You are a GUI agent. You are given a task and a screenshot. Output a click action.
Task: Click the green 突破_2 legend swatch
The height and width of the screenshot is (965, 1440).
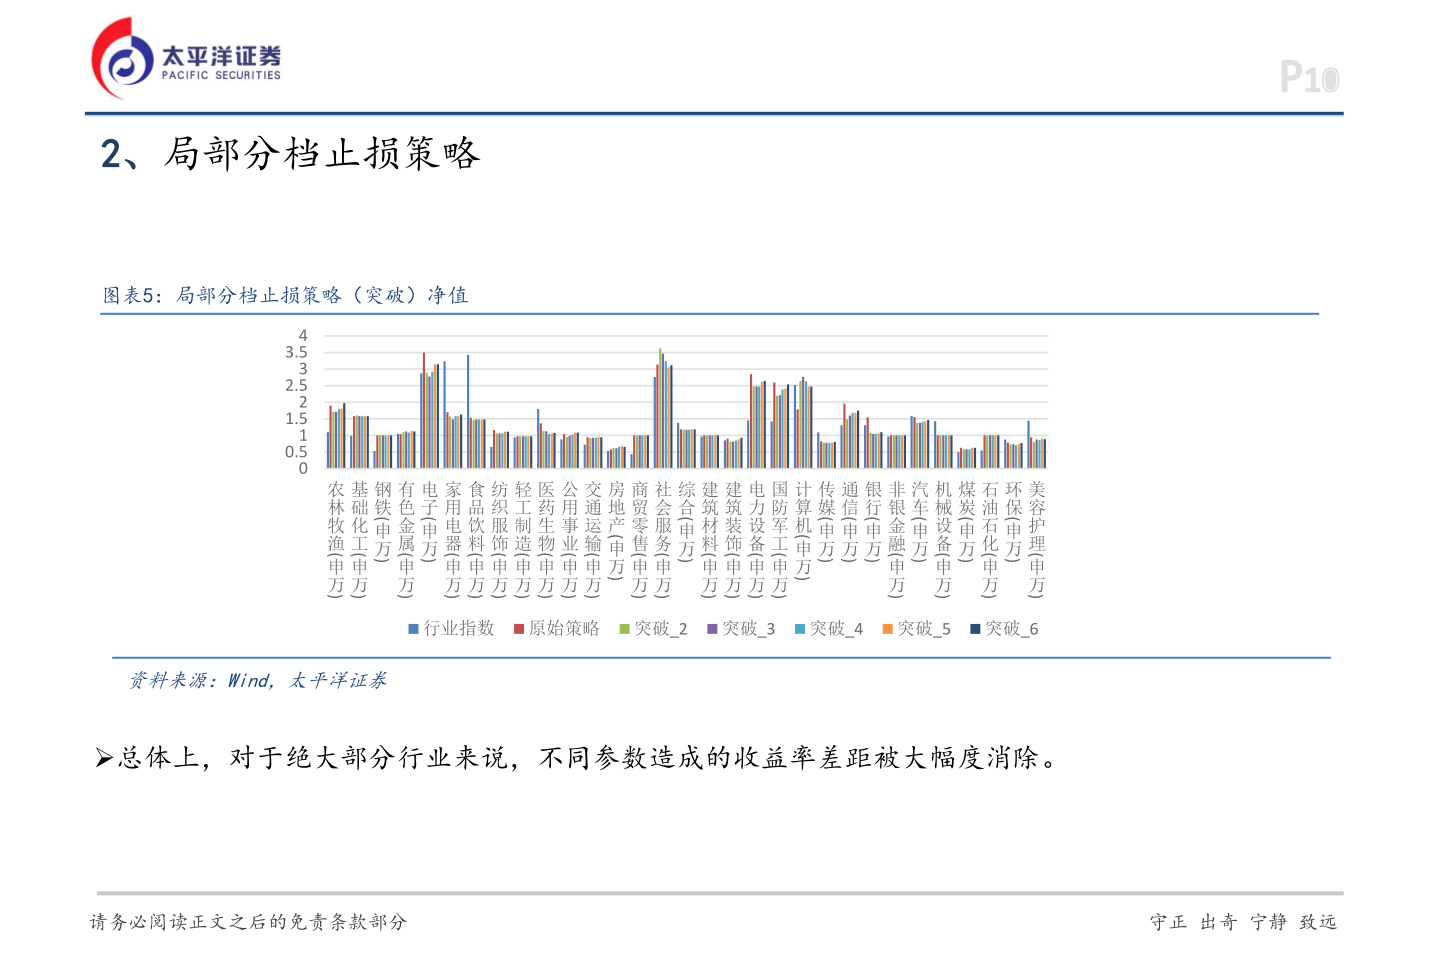click(624, 629)
